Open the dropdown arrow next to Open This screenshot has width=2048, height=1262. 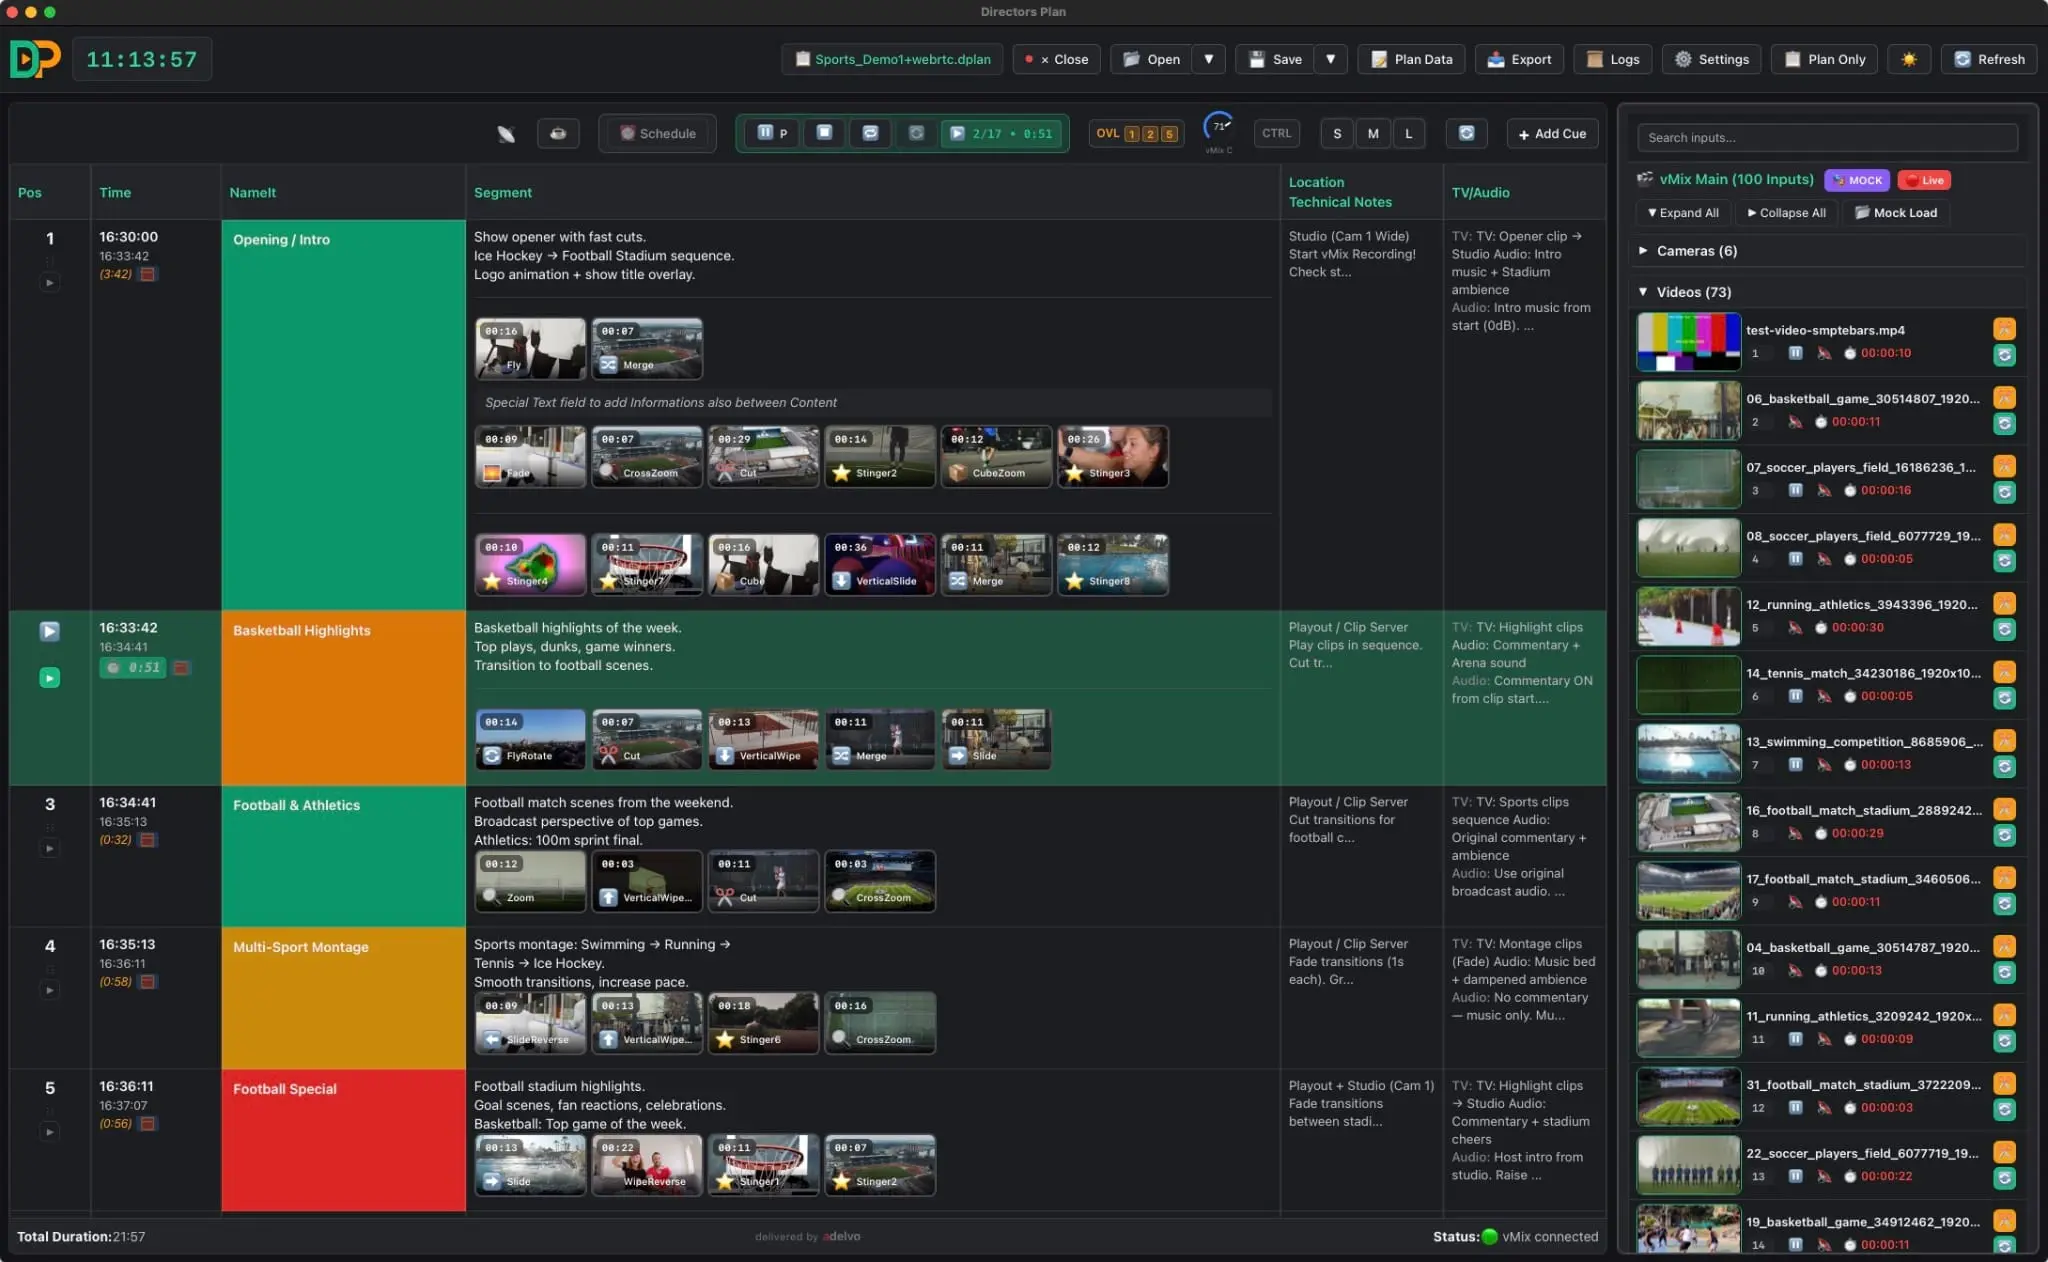1208,59
